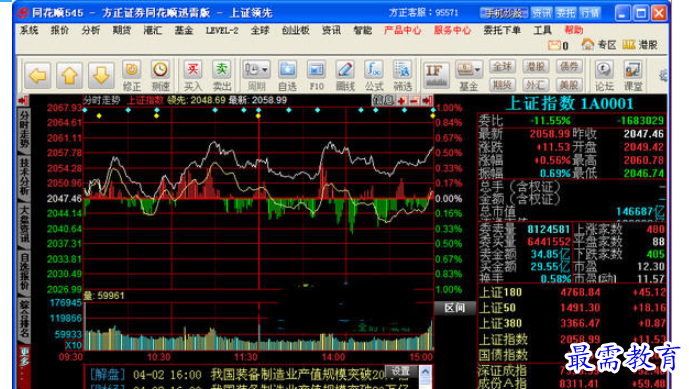Image resolution: width=689 pixels, height=389 pixels.
Task: Click the 行情 title bar button
Action: (589, 13)
